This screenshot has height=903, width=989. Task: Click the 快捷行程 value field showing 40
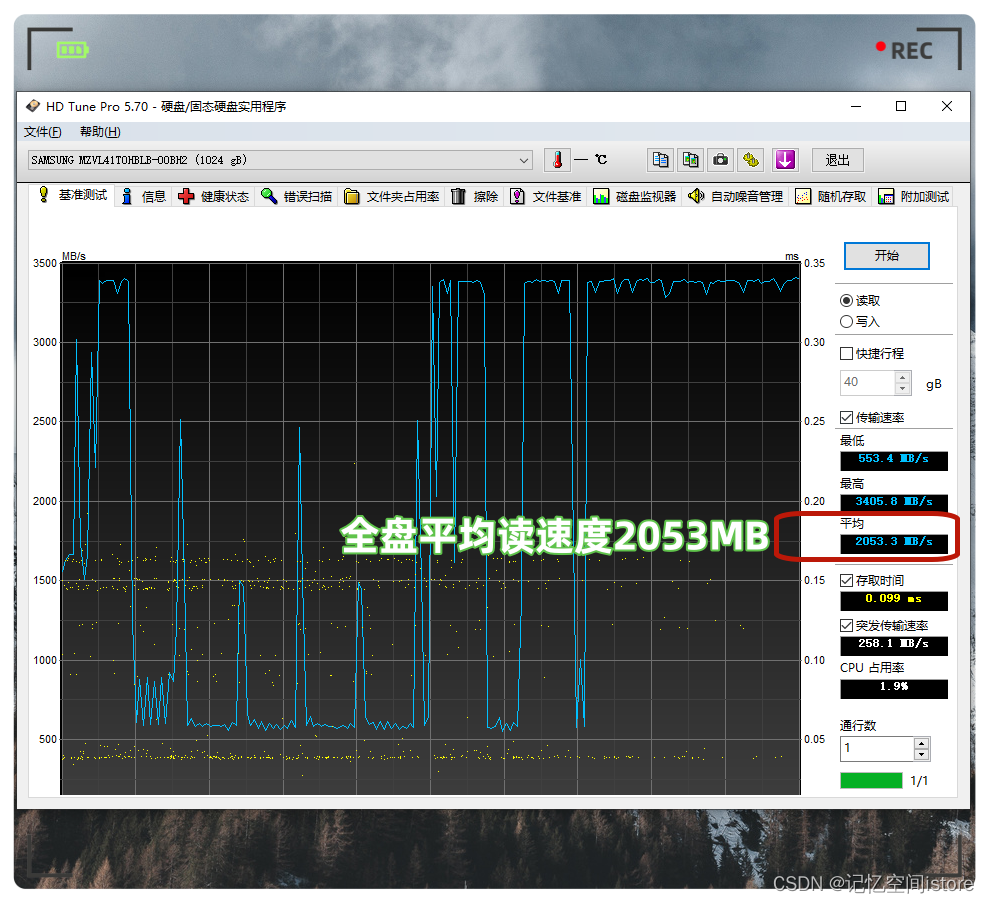click(867, 382)
